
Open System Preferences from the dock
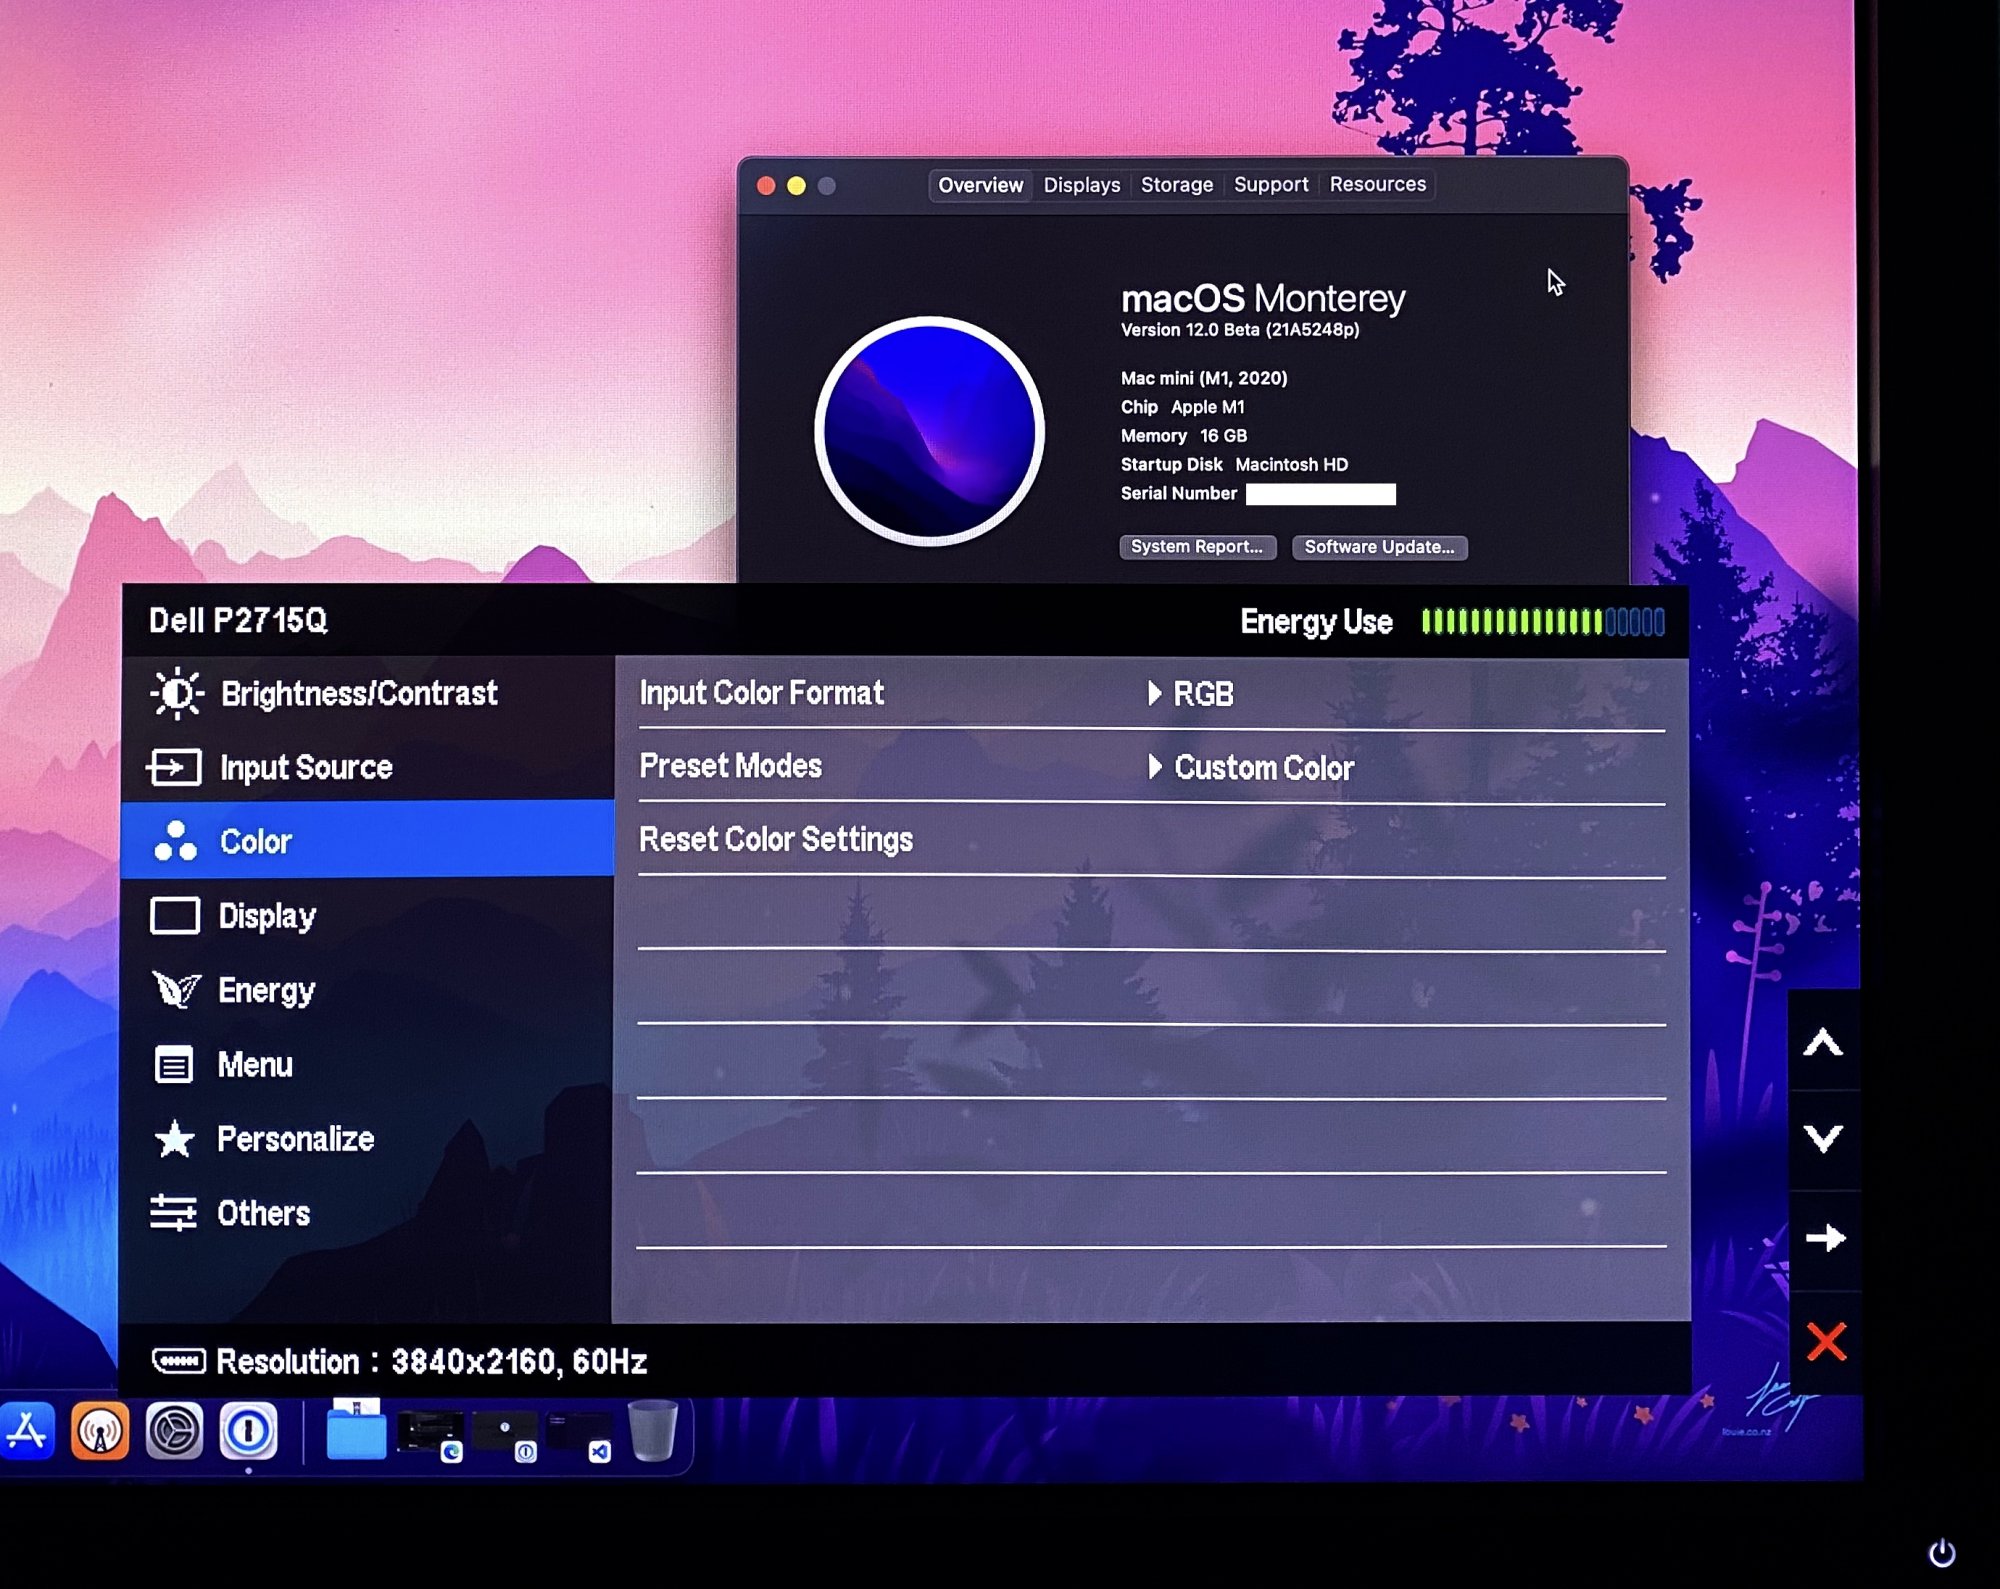point(174,1432)
